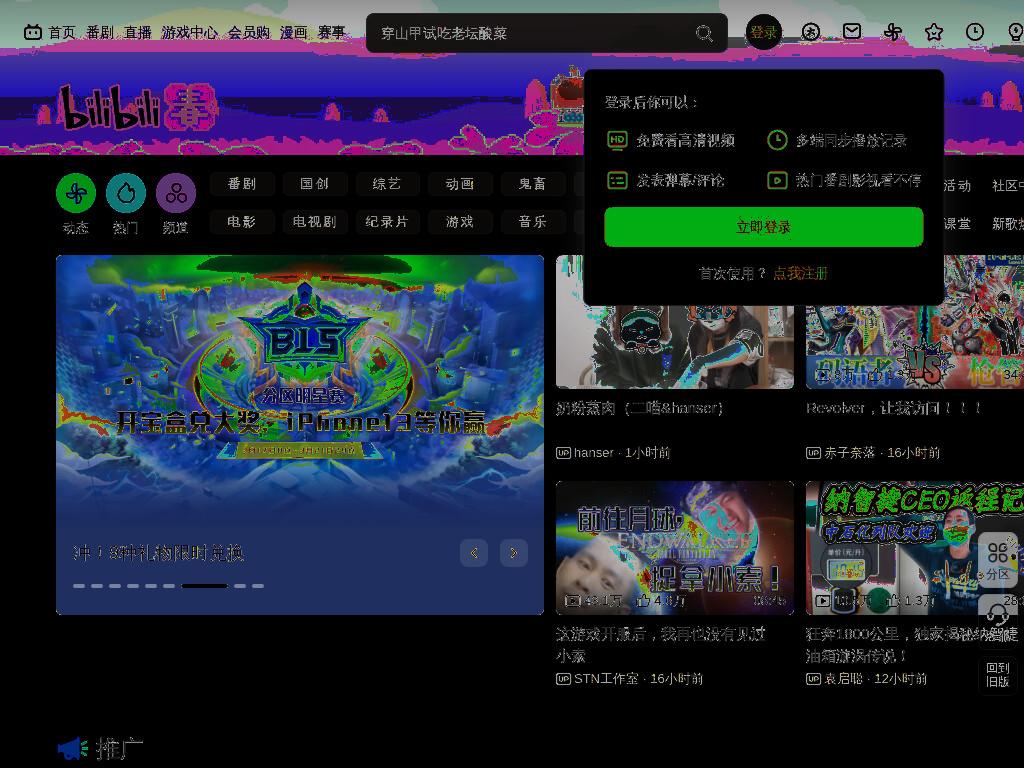The image size is (1024, 768).
Task: Show previous carousel slide with left arrow
Action: coord(474,553)
